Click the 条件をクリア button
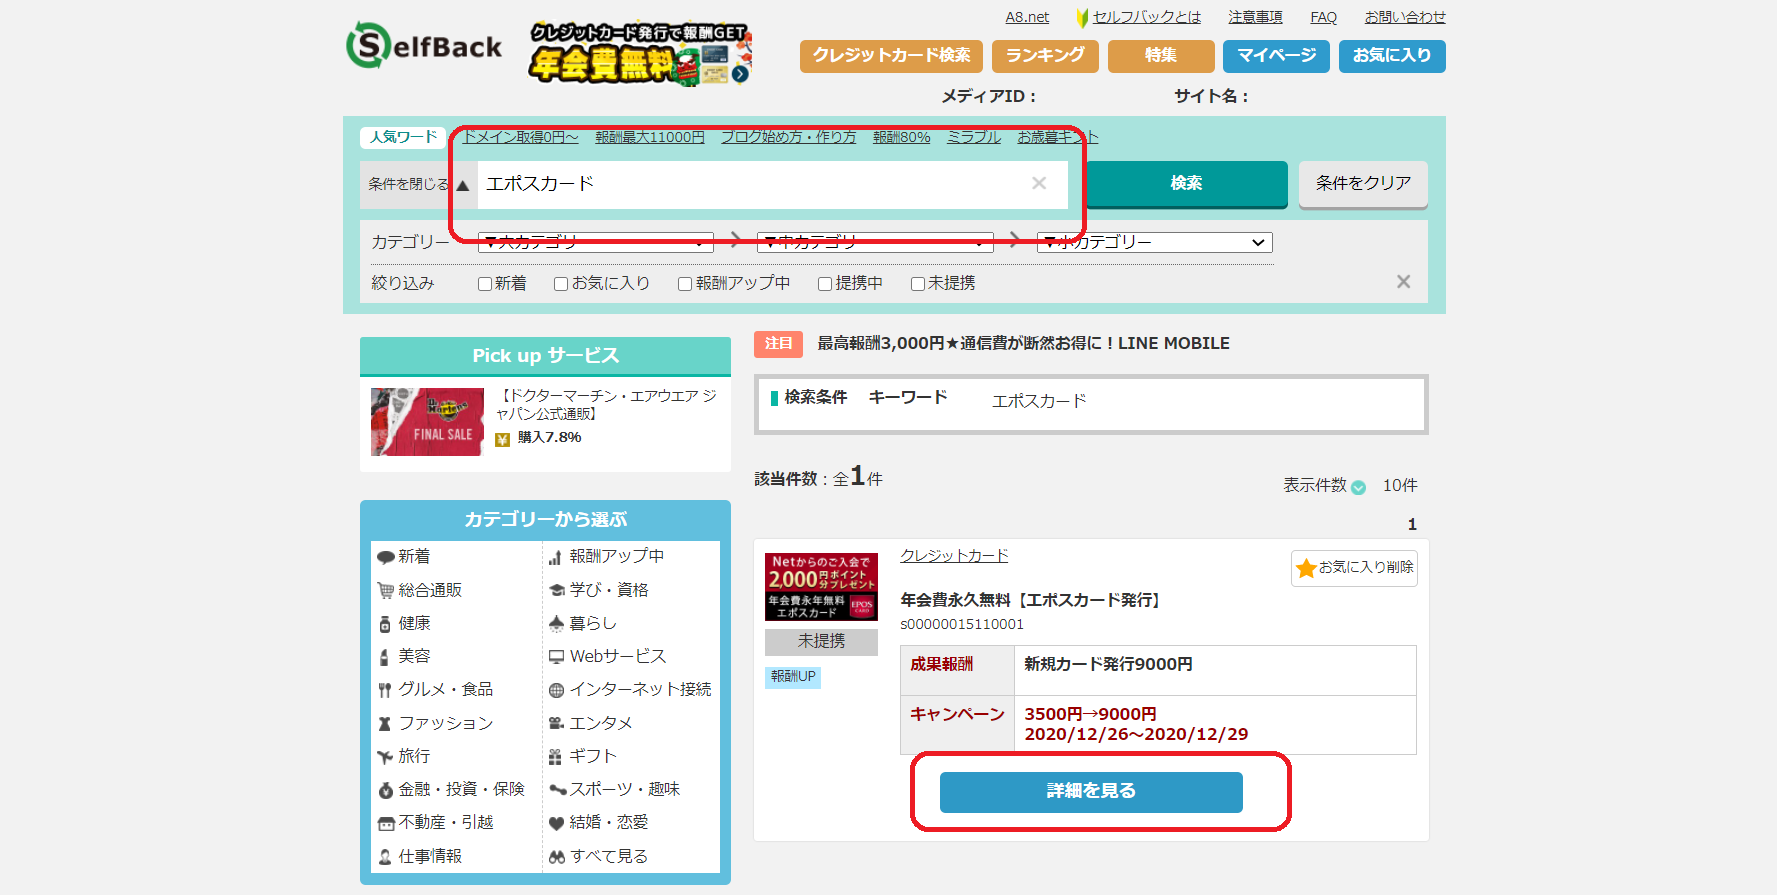Screen dimensions: 1777x895 click(1363, 183)
